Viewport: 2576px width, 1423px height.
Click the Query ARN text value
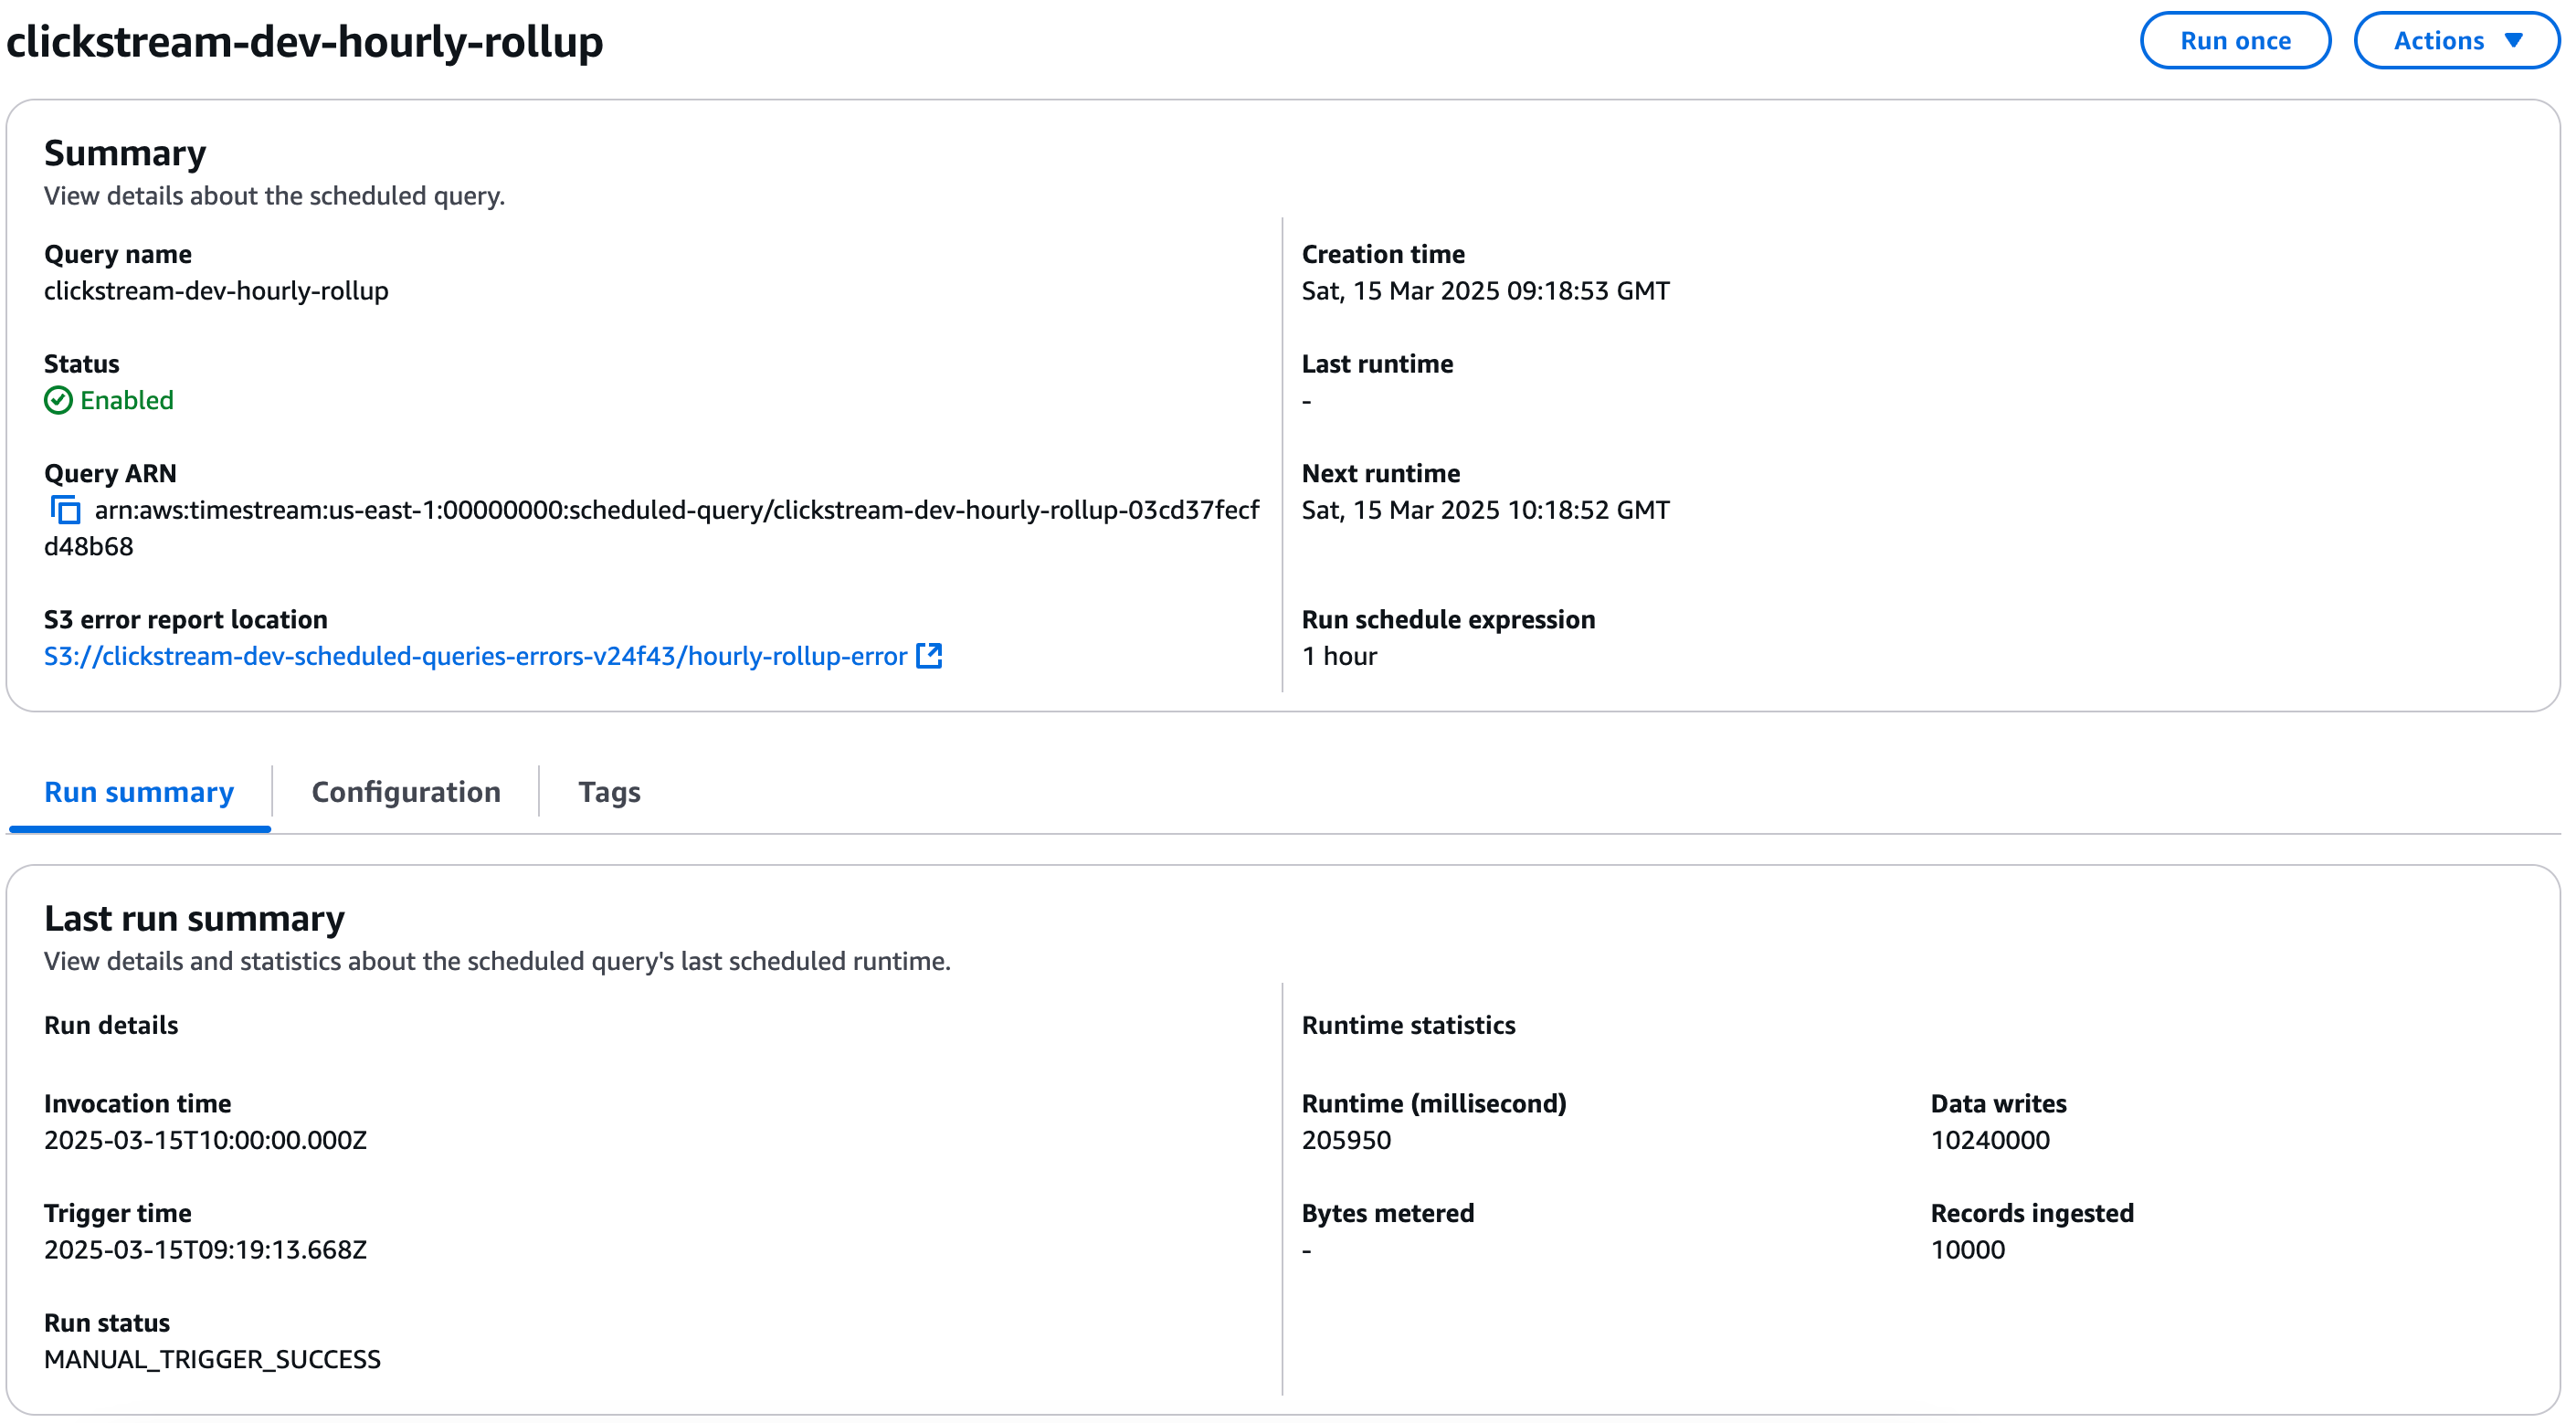click(652, 528)
